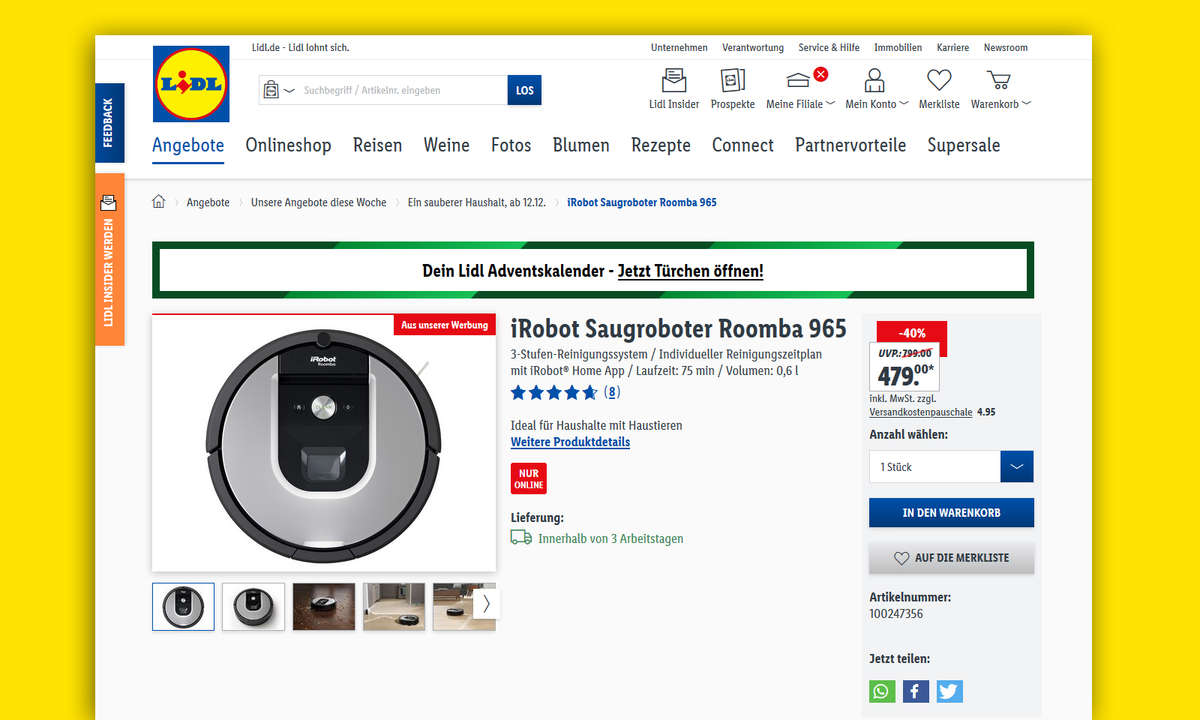Open the Merkliste heart icon
This screenshot has width=1200, height=720.
point(939,81)
